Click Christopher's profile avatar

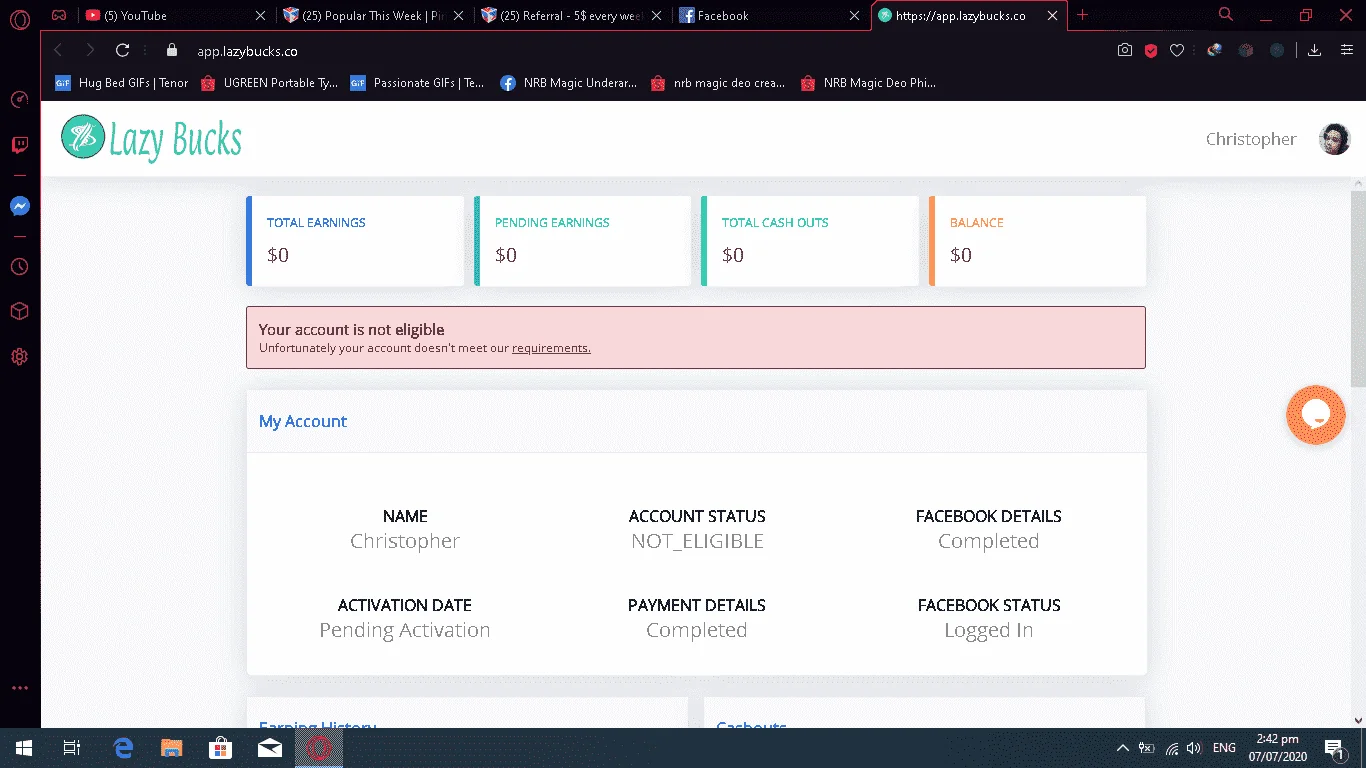click(x=1334, y=139)
